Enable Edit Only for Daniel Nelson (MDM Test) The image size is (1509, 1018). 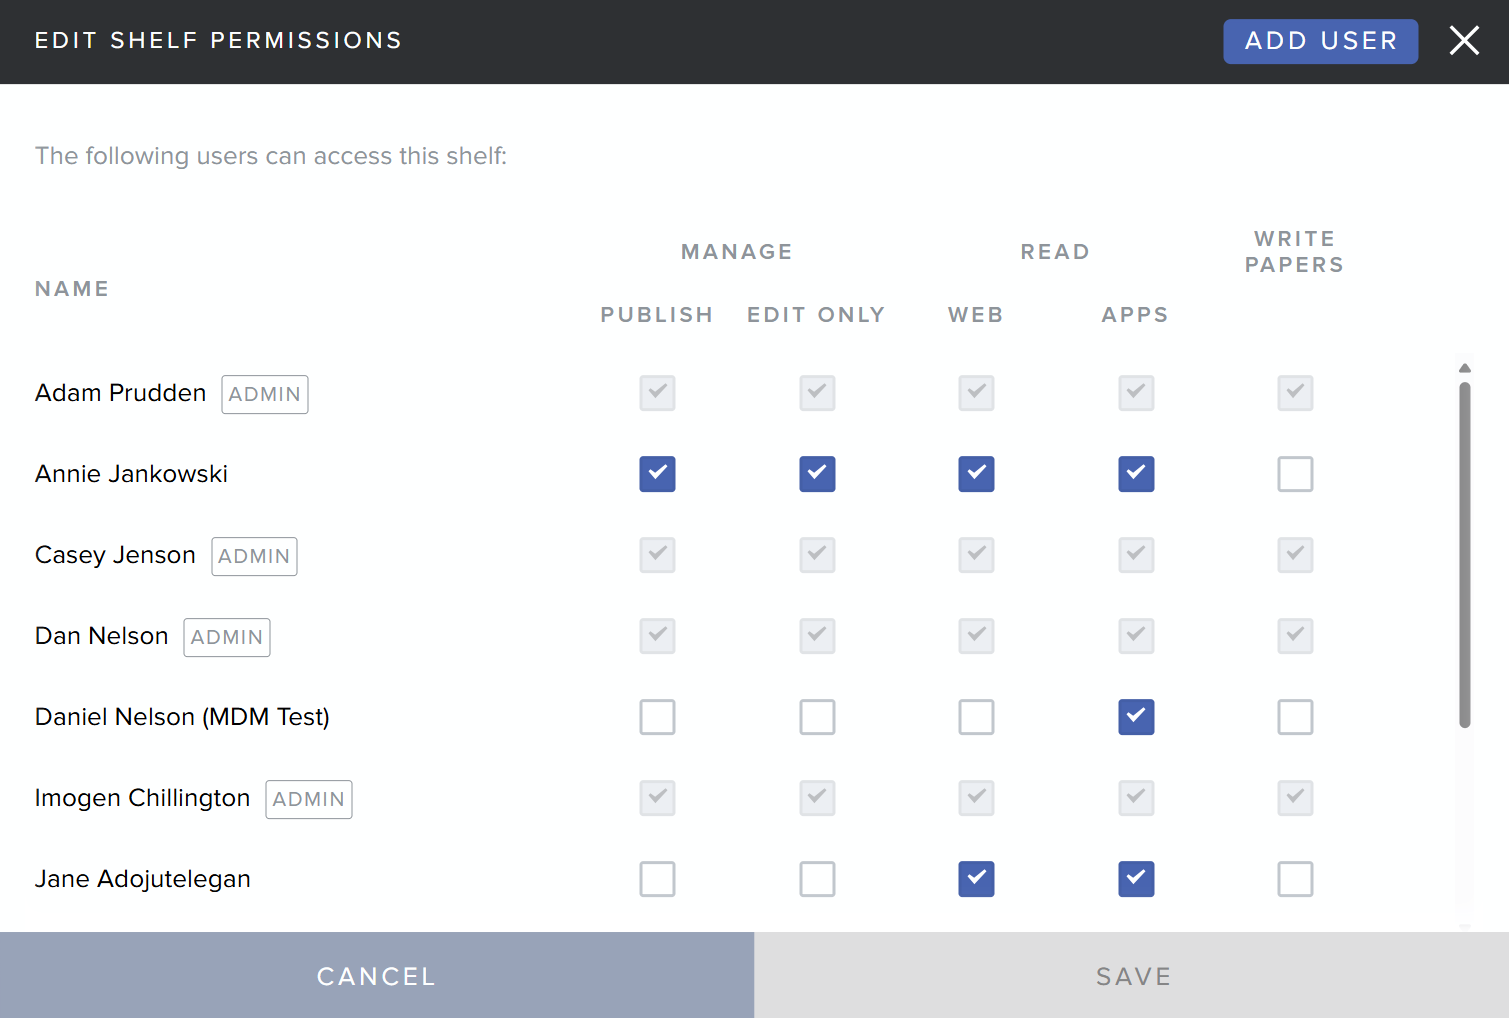(817, 717)
